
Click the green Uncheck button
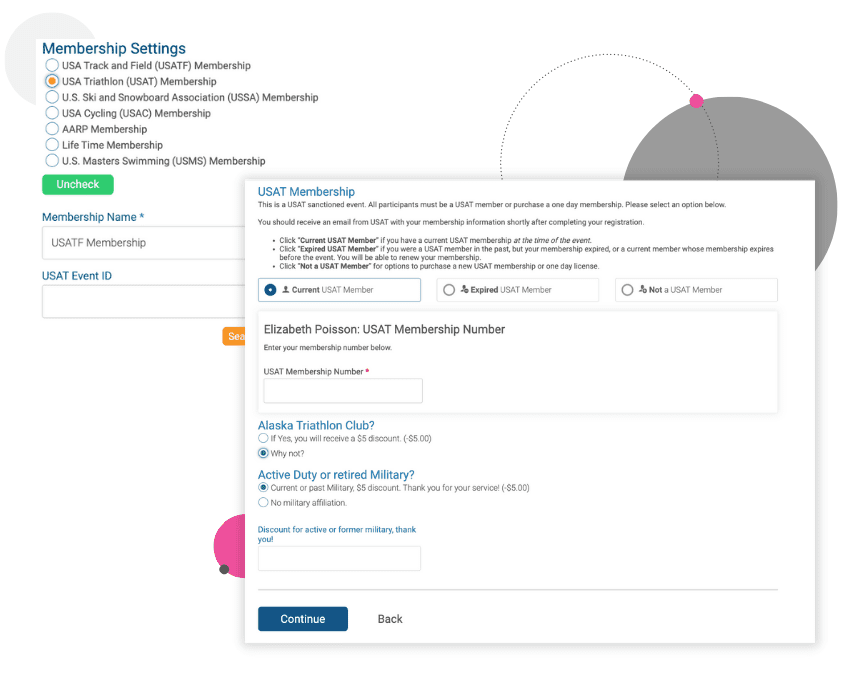(x=78, y=184)
